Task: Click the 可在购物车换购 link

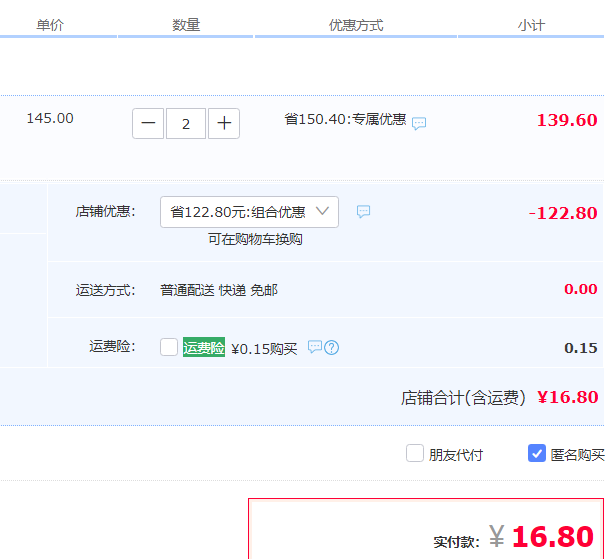Action: tap(255, 240)
